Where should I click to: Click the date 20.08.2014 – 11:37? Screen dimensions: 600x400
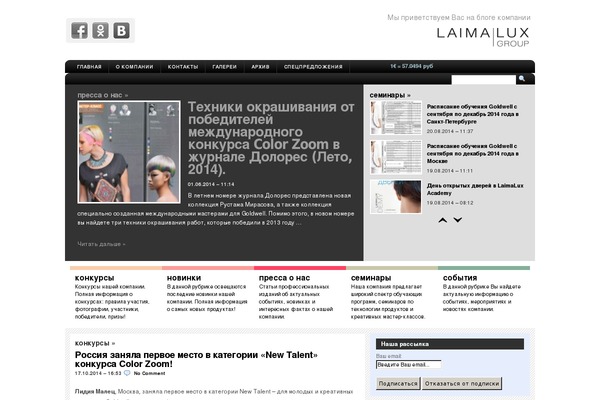tap(450, 131)
